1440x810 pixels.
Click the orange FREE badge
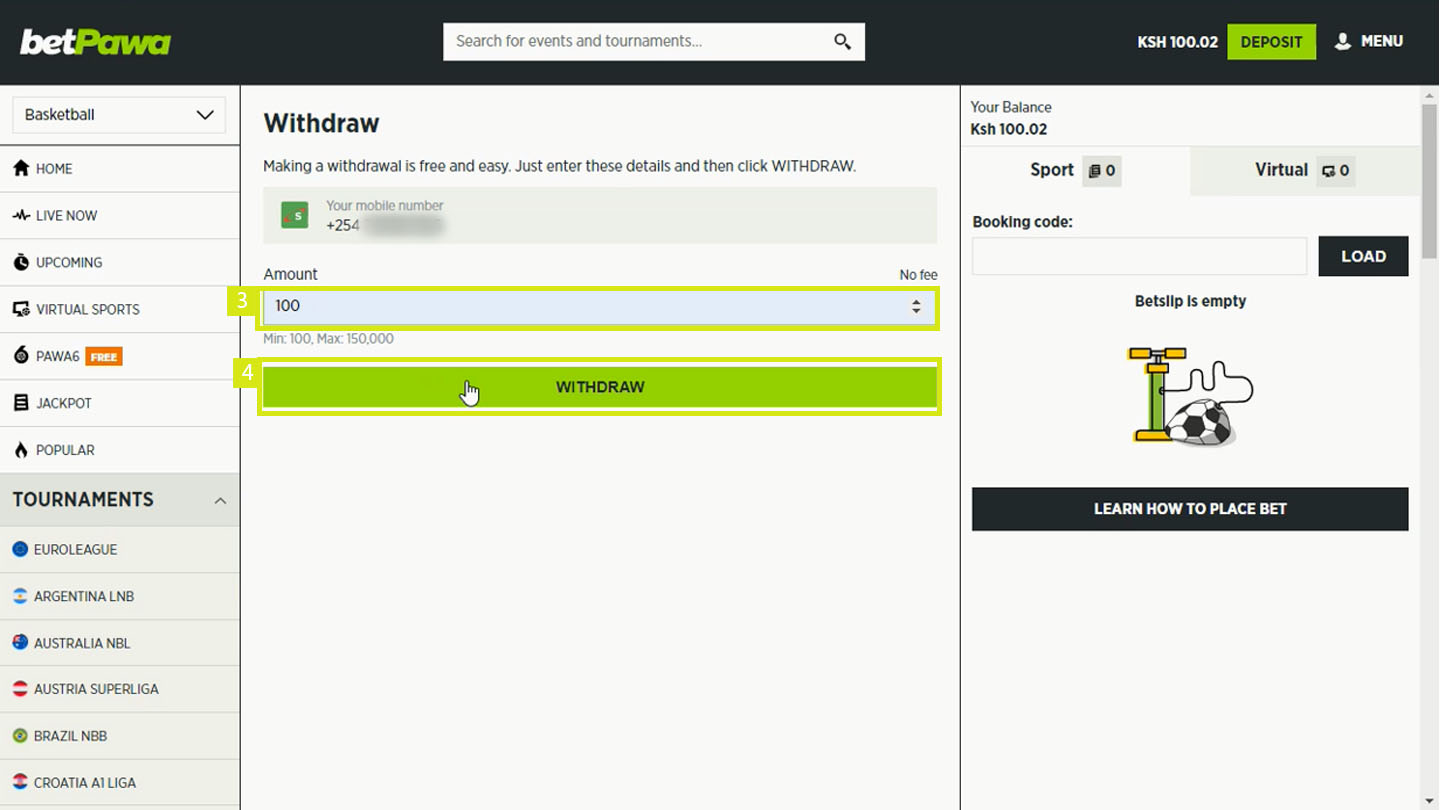[x=104, y=357]
